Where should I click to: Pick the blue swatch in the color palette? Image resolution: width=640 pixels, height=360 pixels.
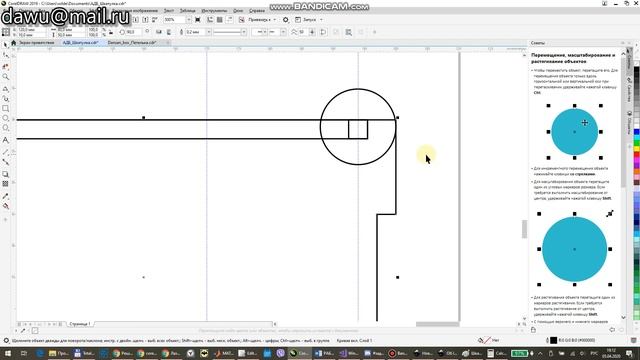[x=636, y=132]
